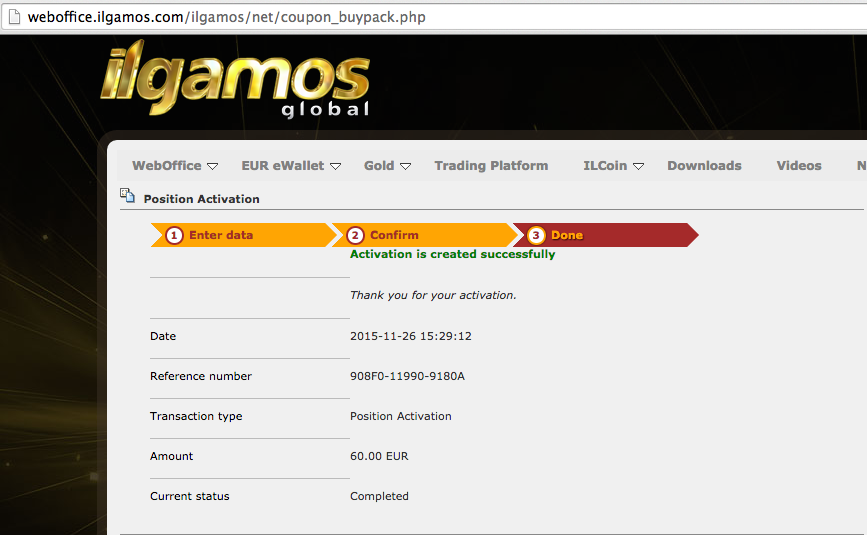Select step 2 Confirm

pos(424,235)
